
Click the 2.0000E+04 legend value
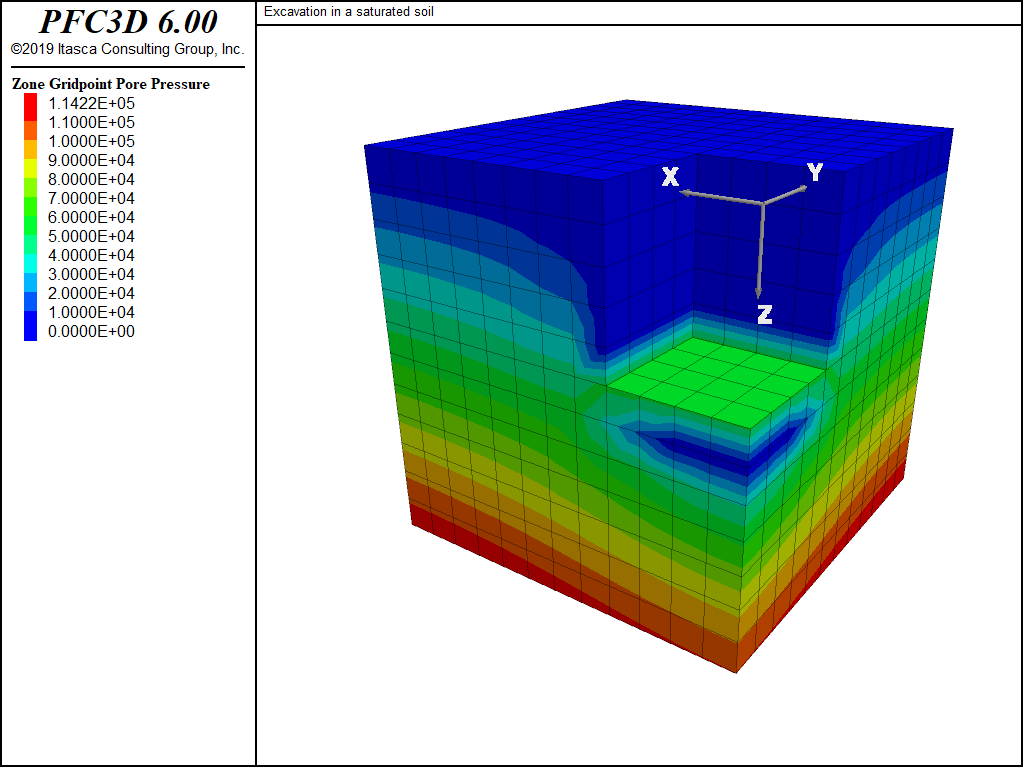[x=91, y=293]
